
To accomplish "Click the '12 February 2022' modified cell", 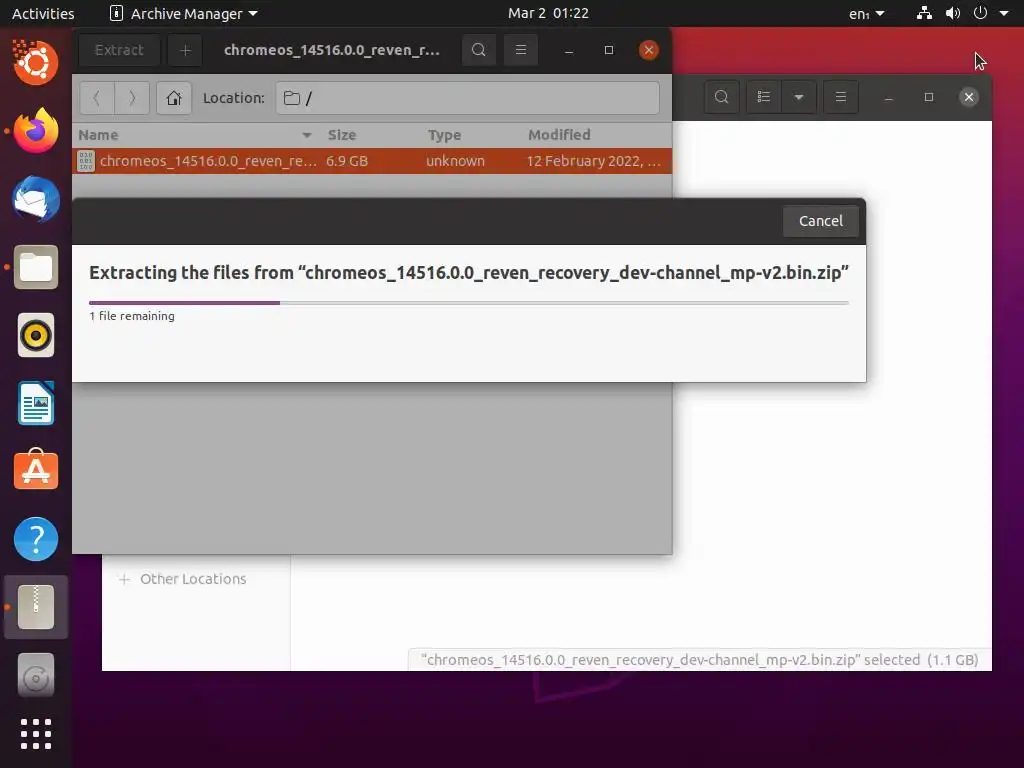I will point(594,161).
